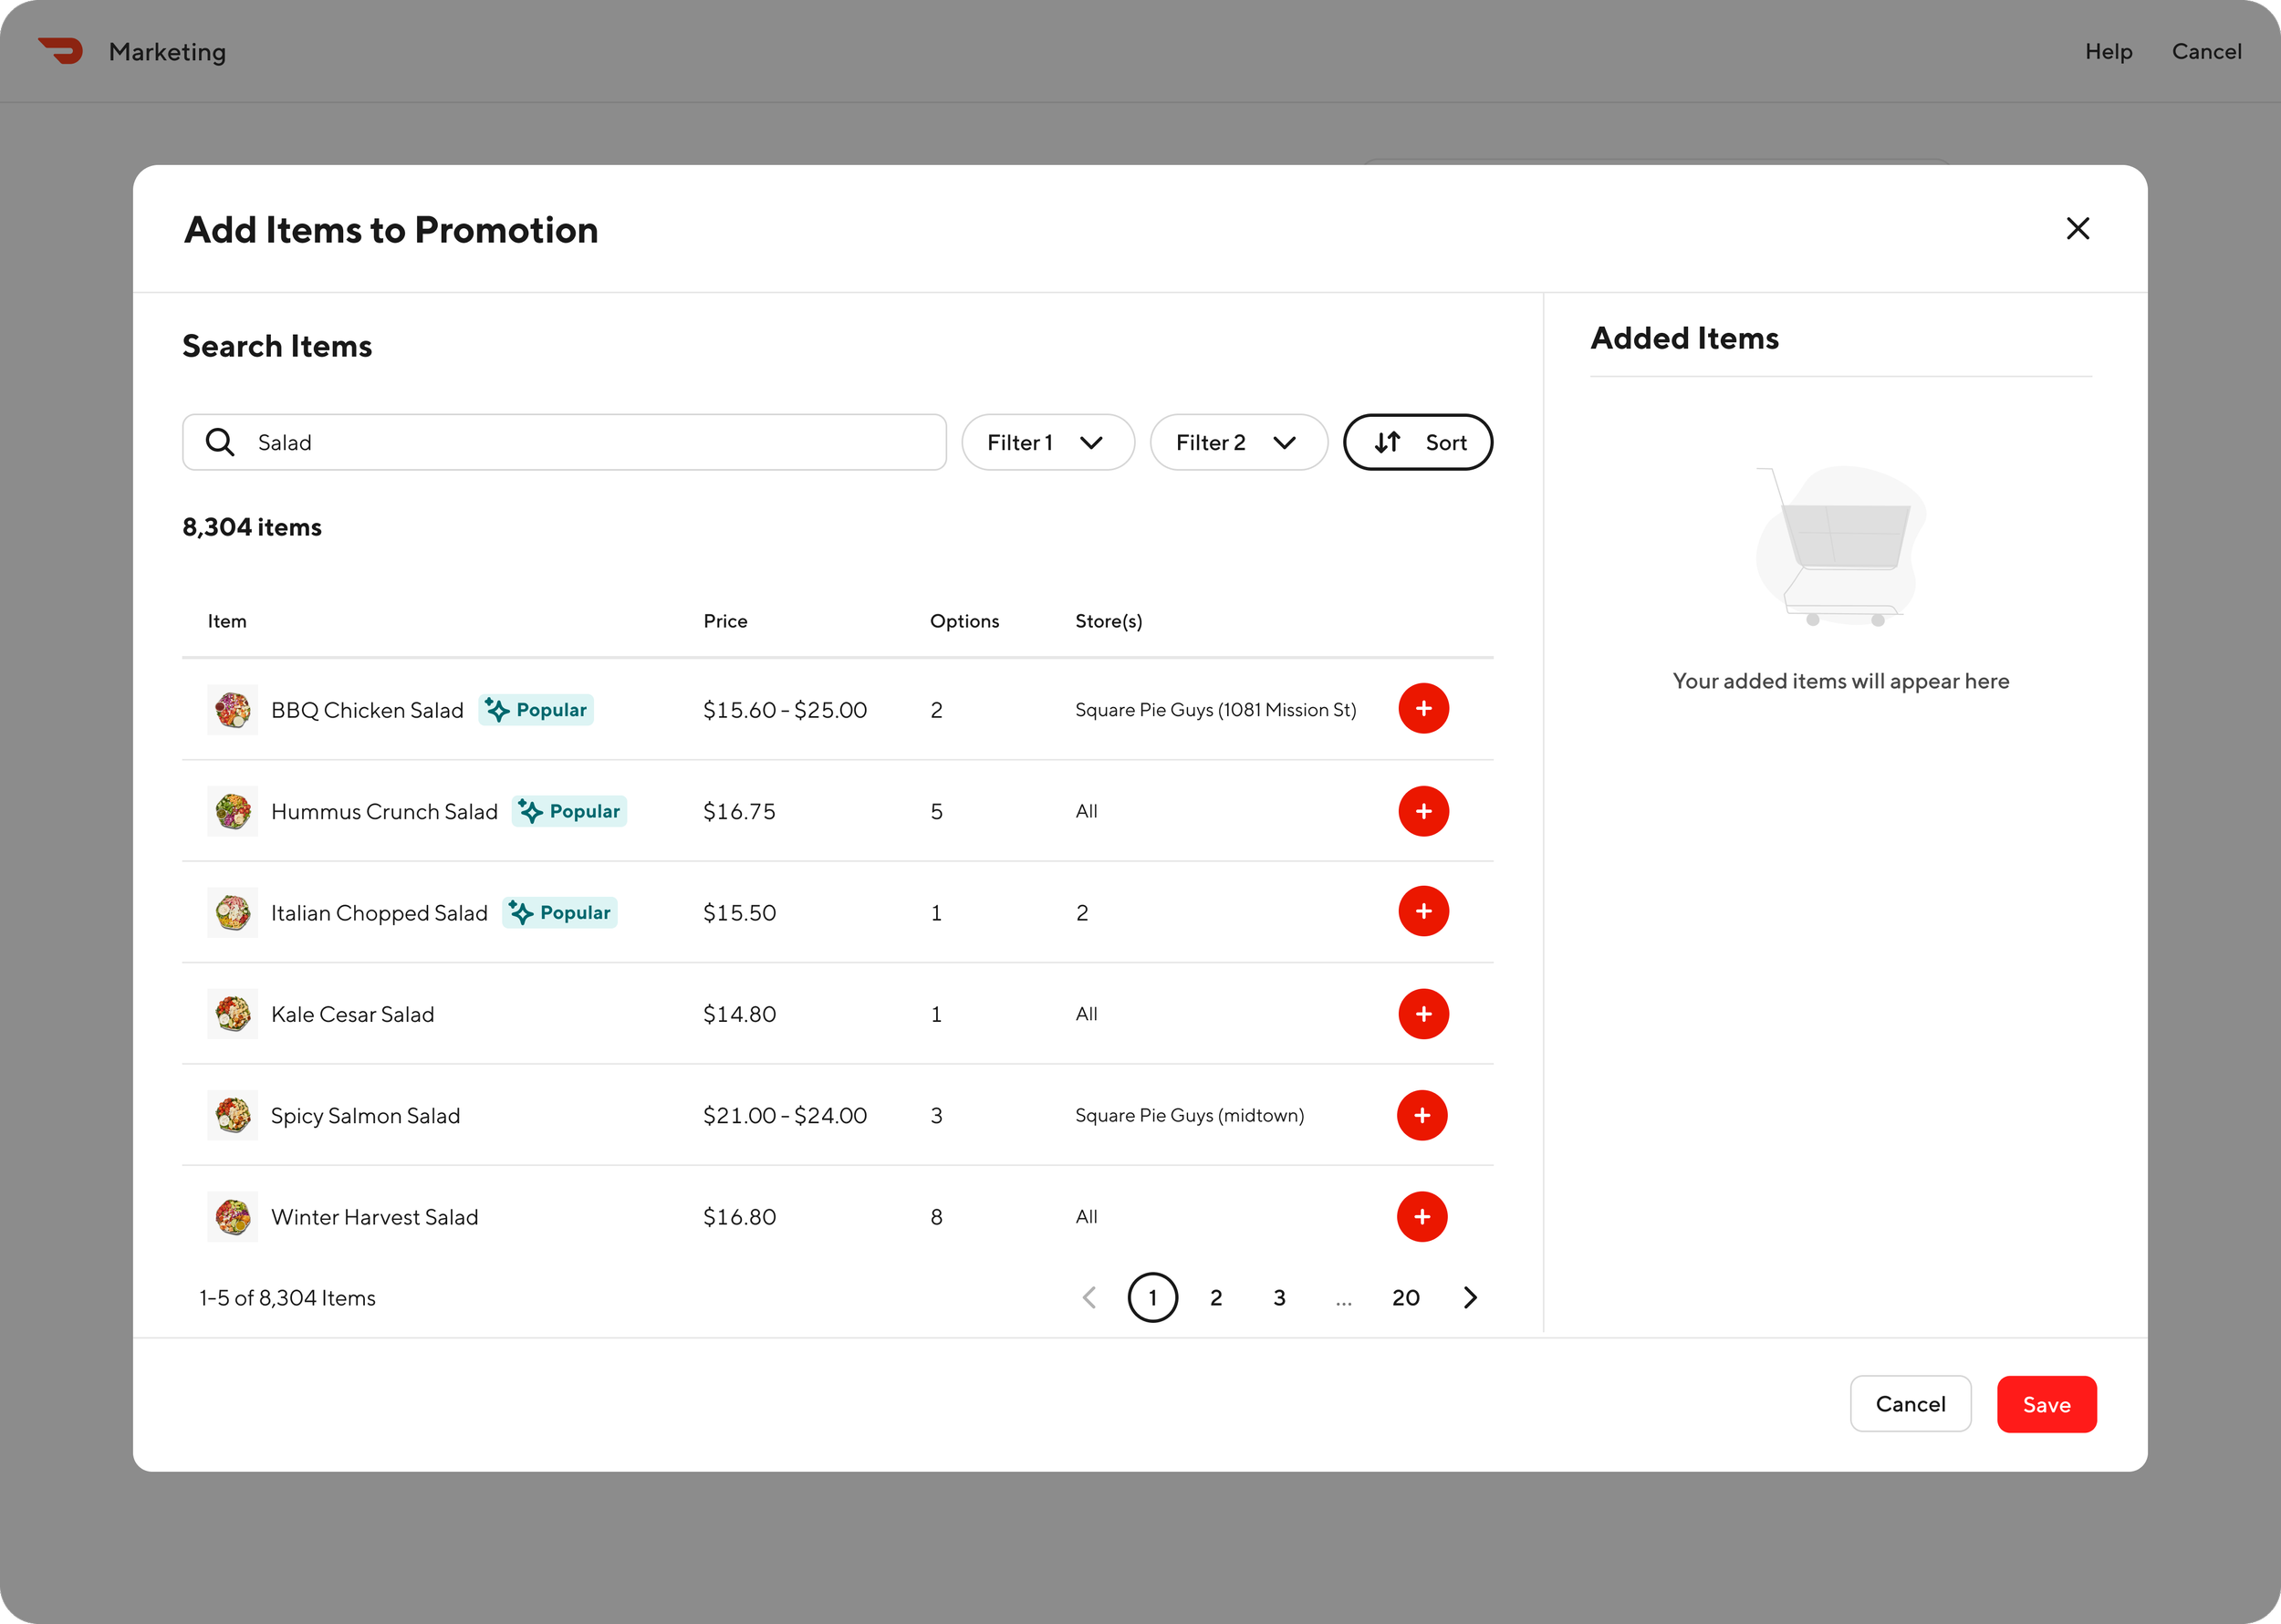Screen dimensions: 2281x1624
Task: Go to page 2 of results
Action: click(x=1216, y=1298)
